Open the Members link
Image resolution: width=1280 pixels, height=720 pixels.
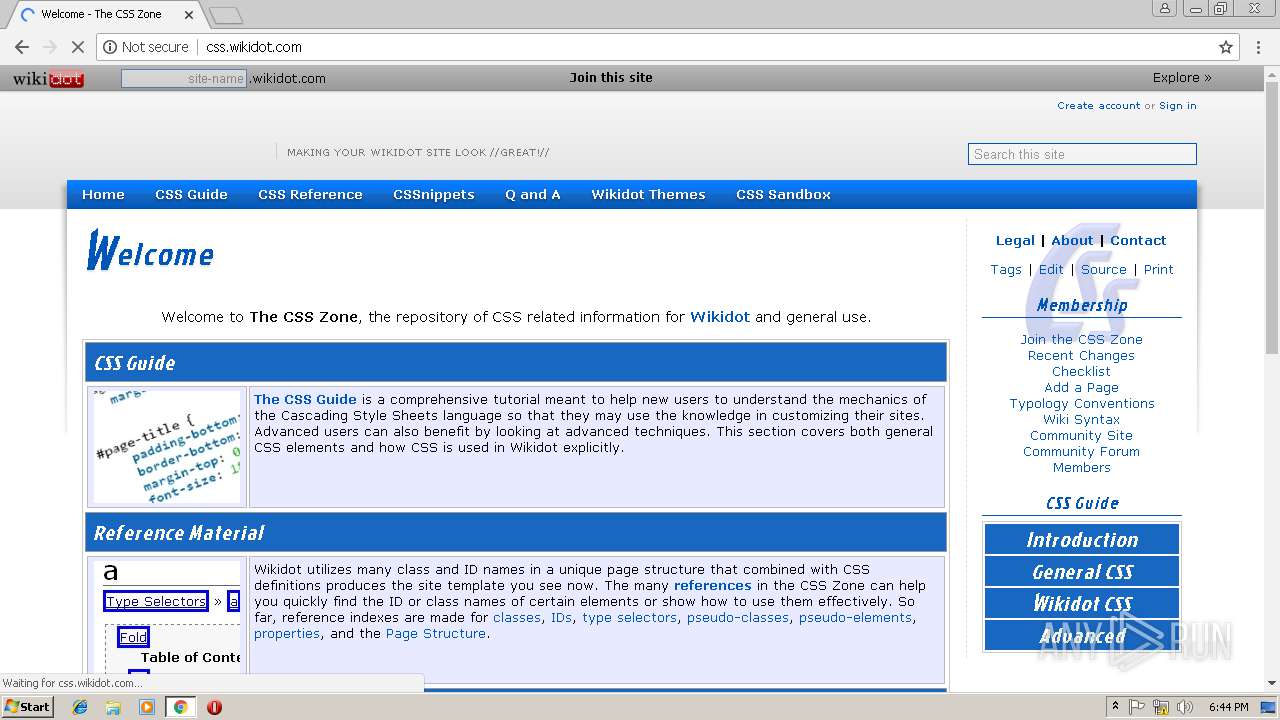point(1081,467)
